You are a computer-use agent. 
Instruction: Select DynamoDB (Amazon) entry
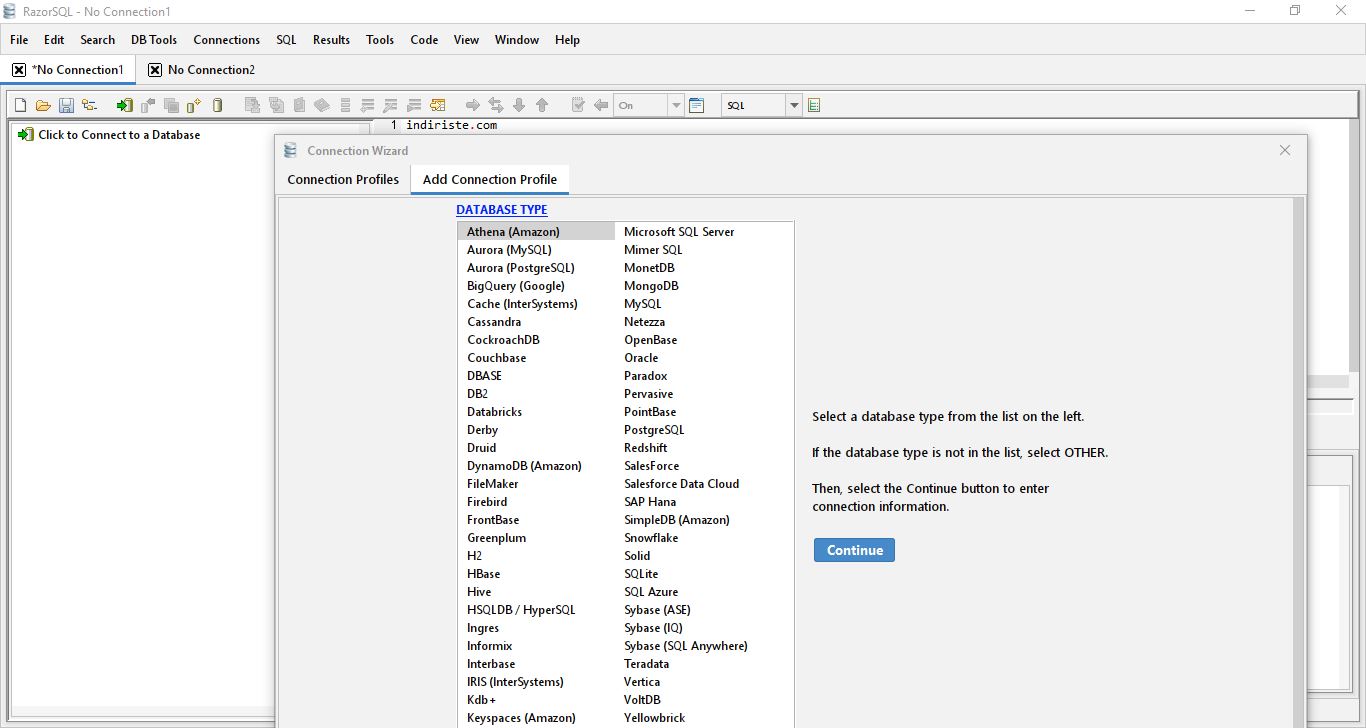tap(524, 466)
